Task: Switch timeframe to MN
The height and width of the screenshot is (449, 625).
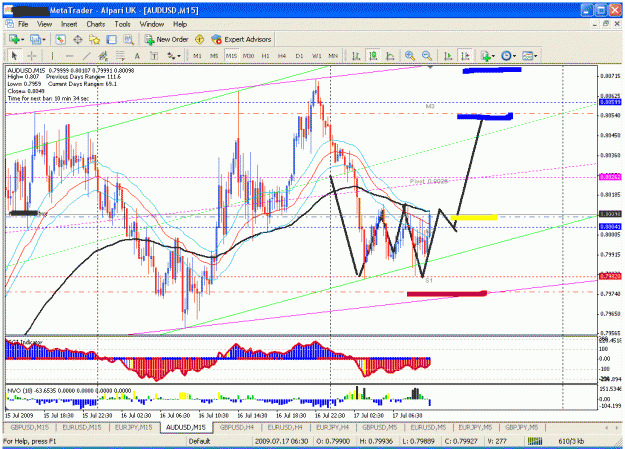Action: tap(333, 56)
